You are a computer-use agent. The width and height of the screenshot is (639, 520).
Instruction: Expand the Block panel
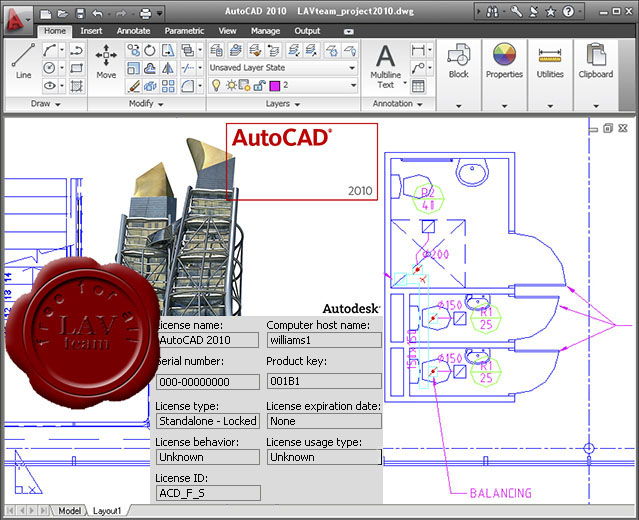coord(458,106)
